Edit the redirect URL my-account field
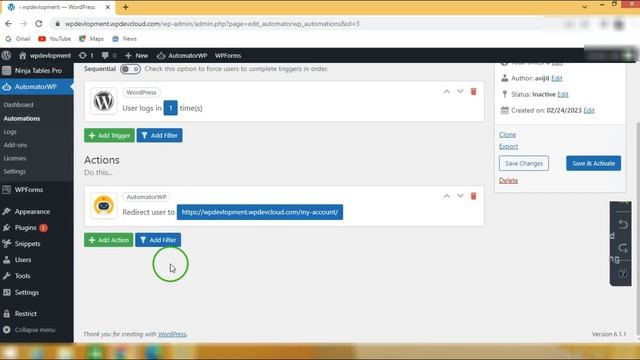 pyautogui.click(x=260, y=212)
